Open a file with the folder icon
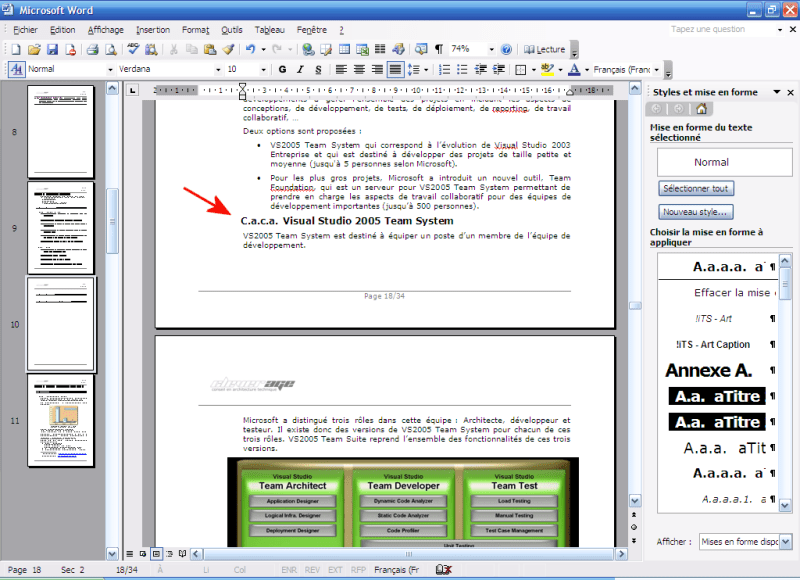This screenshot has height=580, width=800. point(34,49)
